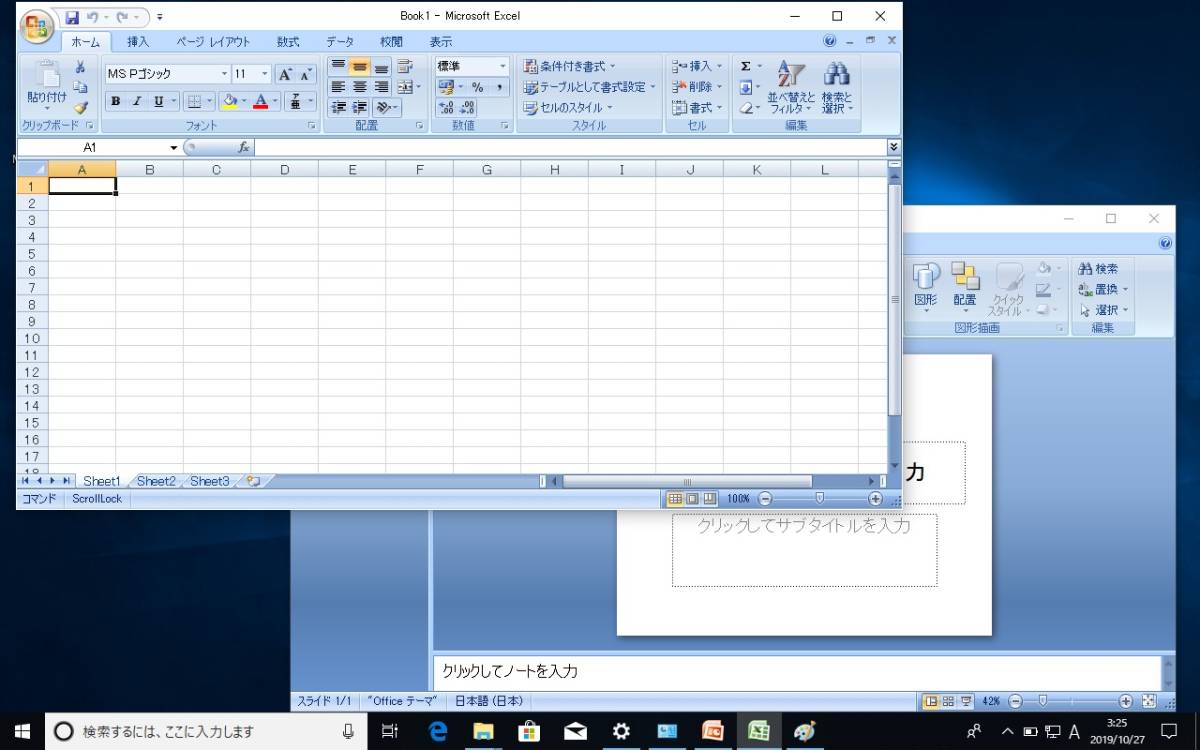Toggle Center text alignment
This screenshot has width=1200, height=750.
[359, 87]
